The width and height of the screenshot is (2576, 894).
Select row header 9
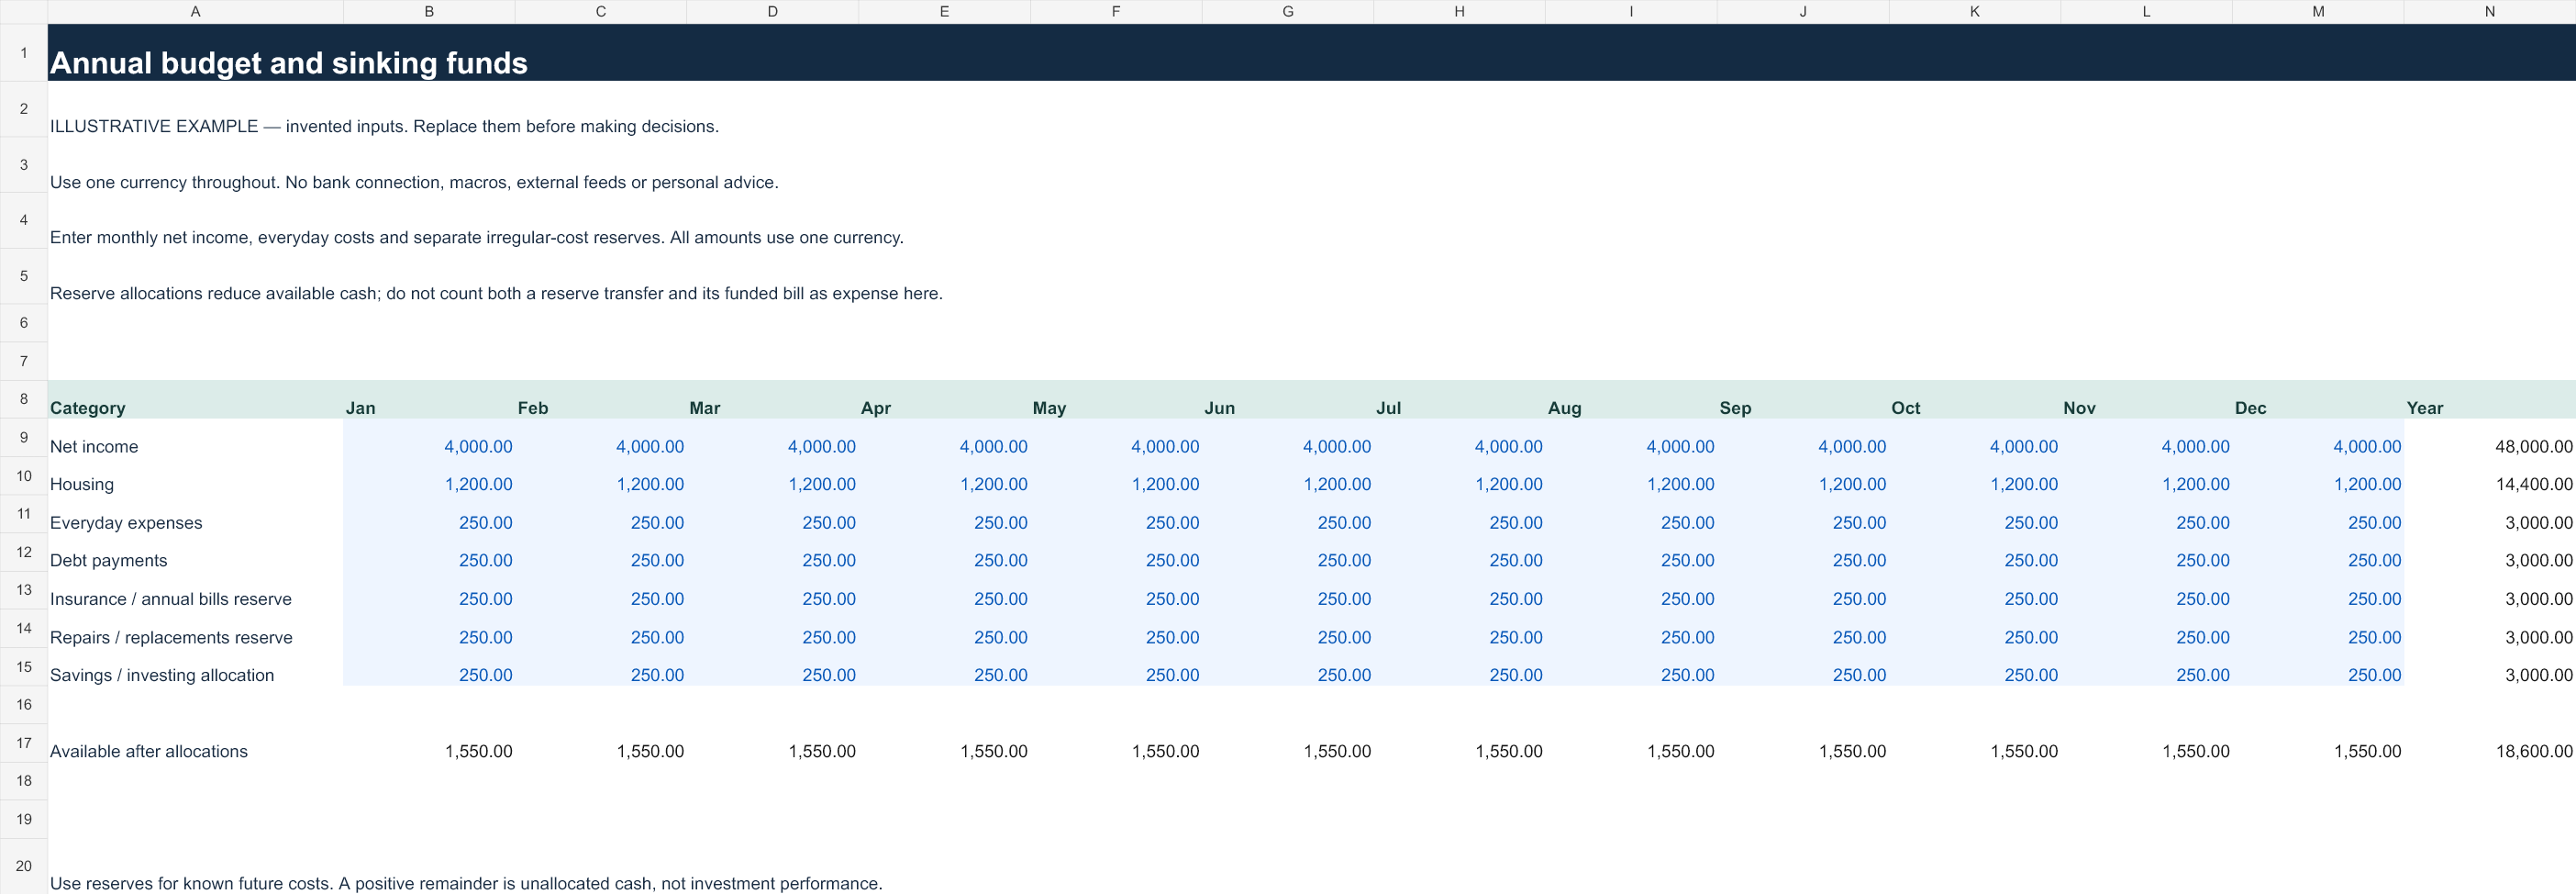click(24, 437)
